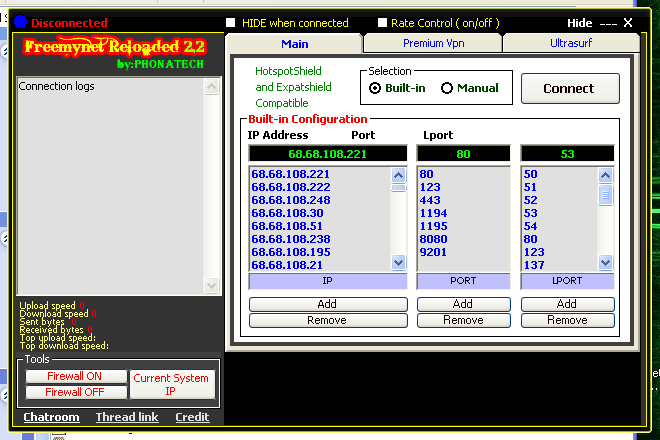
Task: Enable Rate Control on/off checkbox
Action: click(x=382, y=23)
